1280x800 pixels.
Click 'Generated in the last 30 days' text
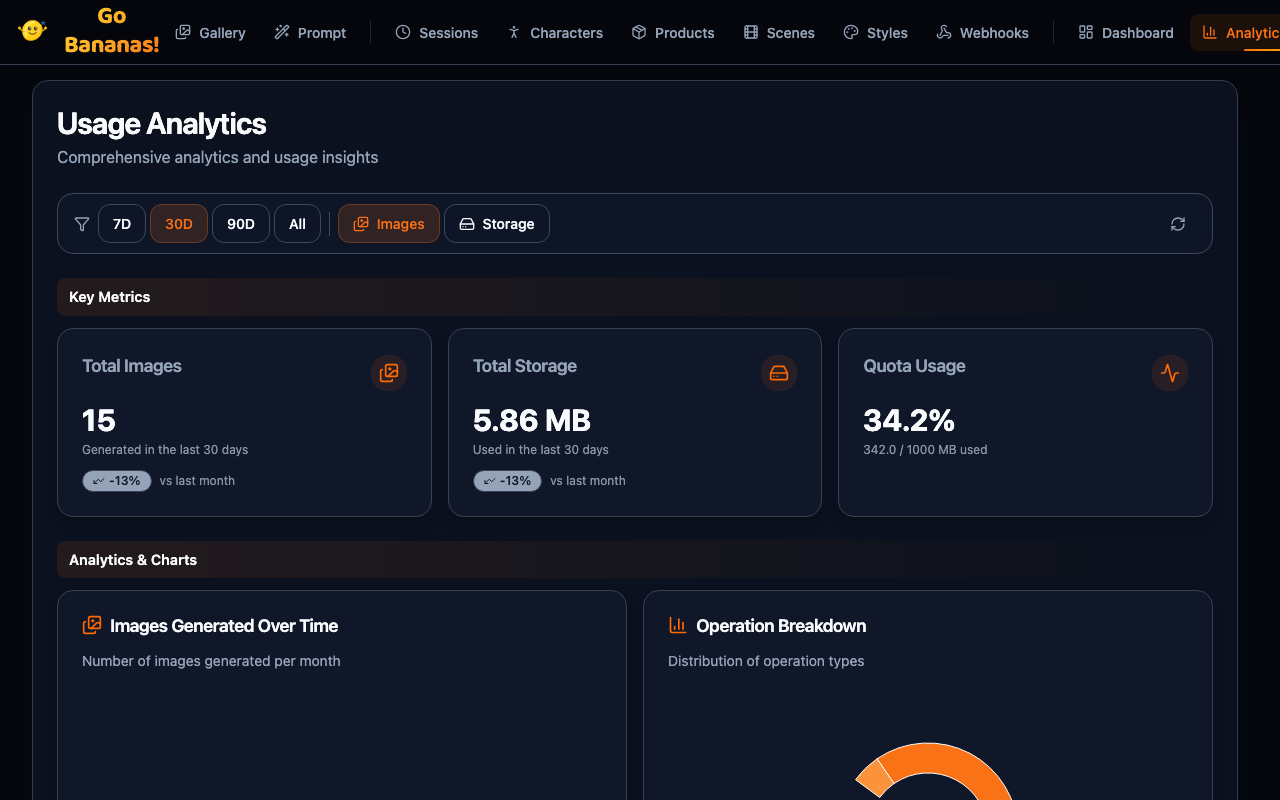pos(165,450)
